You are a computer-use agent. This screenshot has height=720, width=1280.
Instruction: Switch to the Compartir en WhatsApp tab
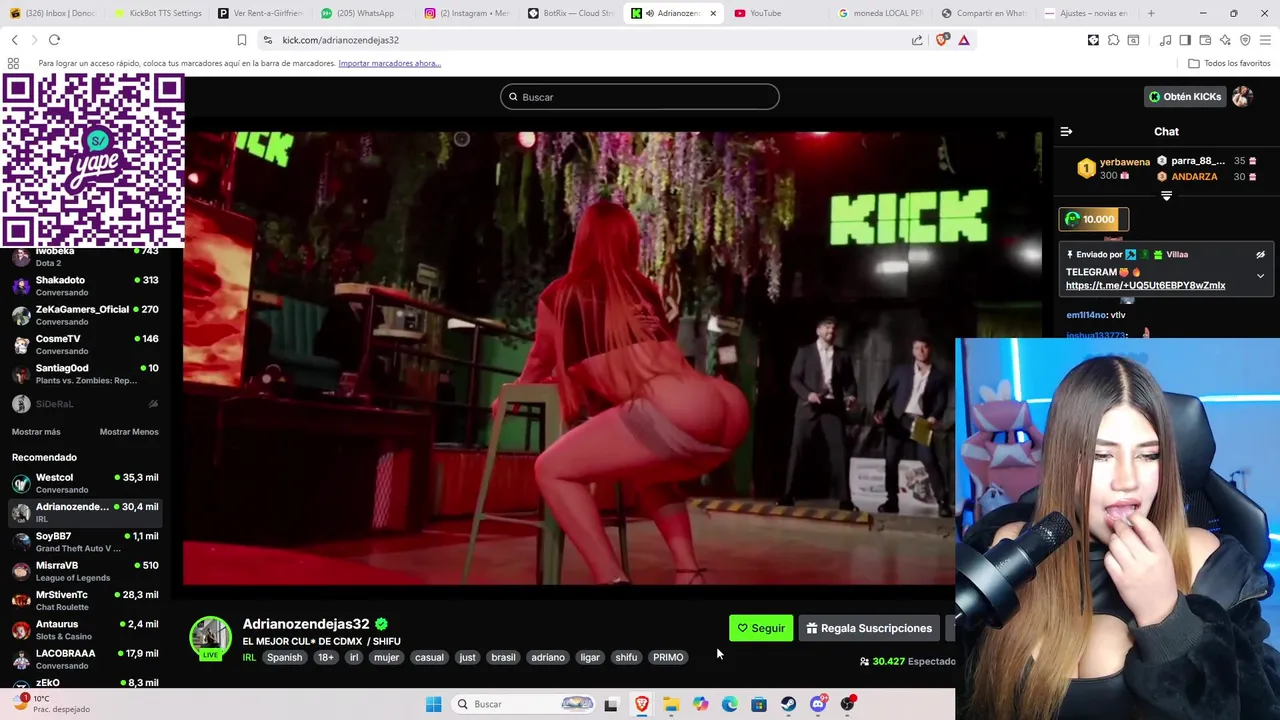986,13
